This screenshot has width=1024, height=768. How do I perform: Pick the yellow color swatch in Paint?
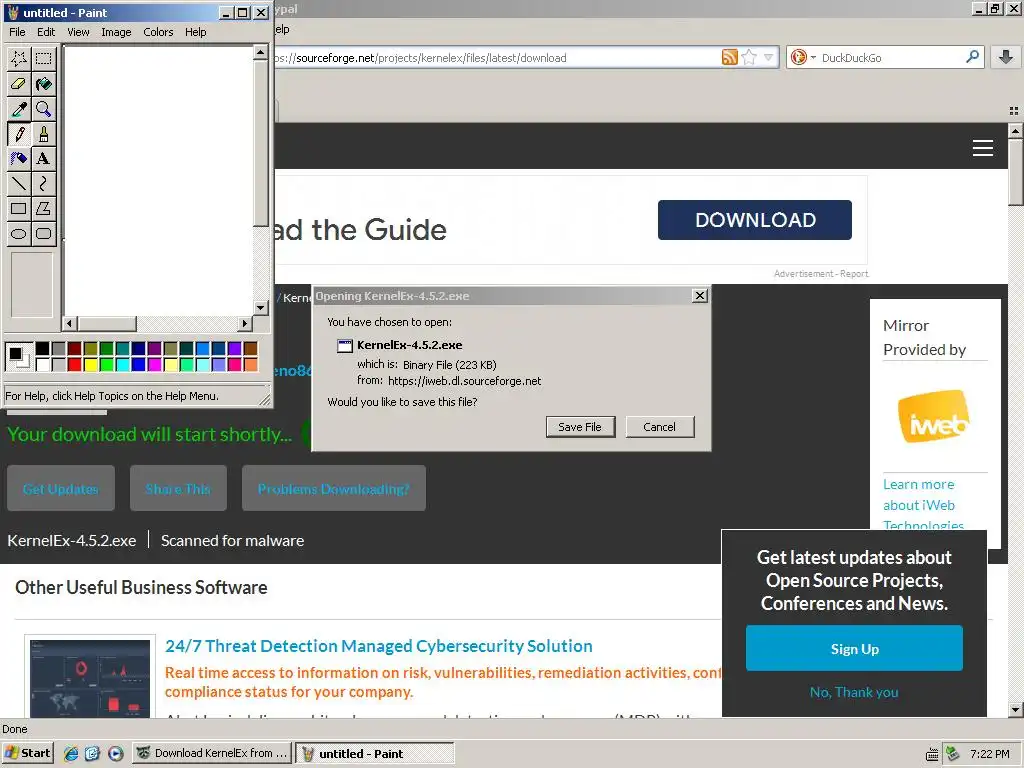(x=91, y=364)
